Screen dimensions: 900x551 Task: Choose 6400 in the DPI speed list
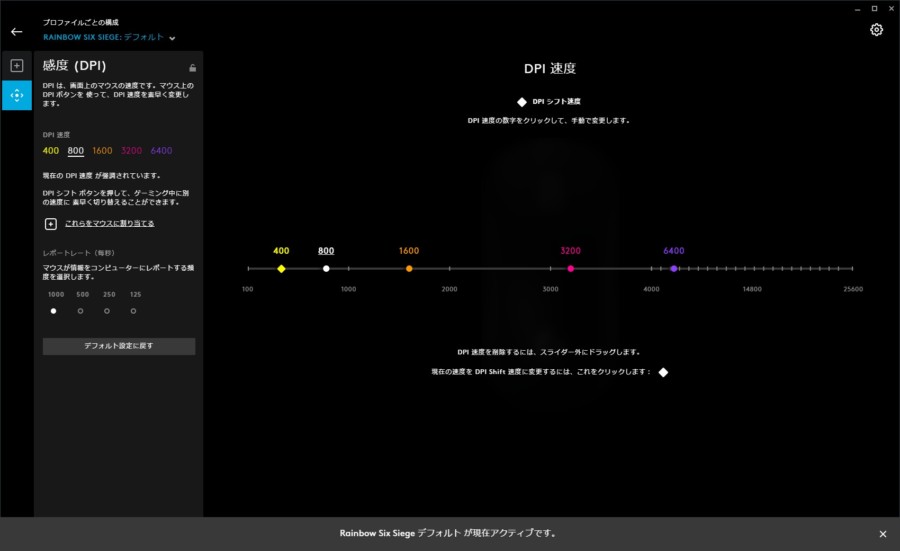161,151
